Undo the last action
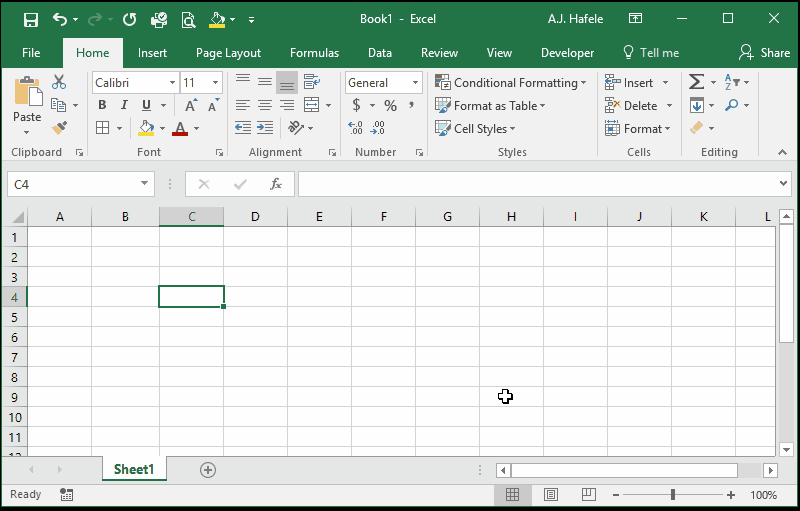 (60, 19)
